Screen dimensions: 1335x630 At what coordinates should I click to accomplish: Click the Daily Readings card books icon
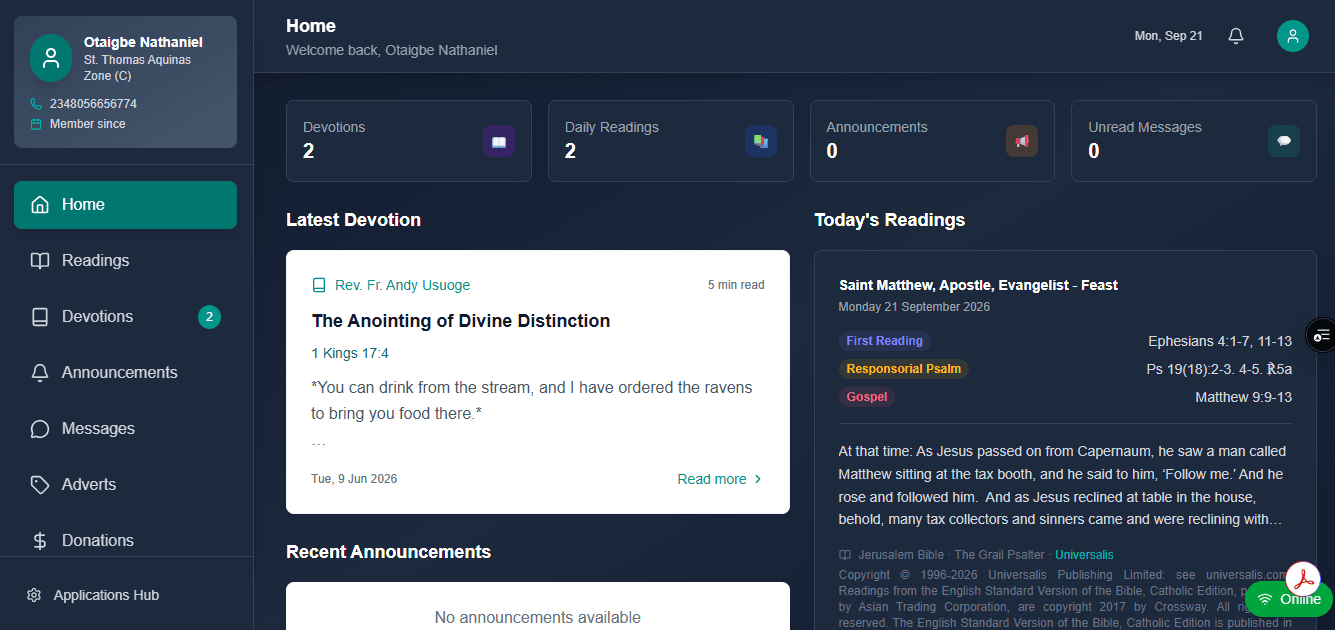[761, 141]
